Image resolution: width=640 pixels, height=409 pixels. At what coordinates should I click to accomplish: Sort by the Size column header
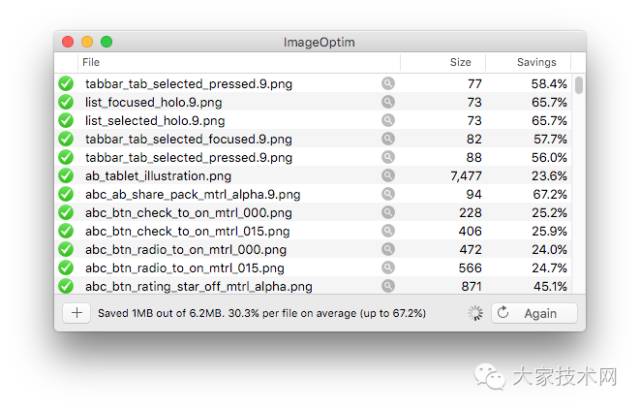(443, 62)
